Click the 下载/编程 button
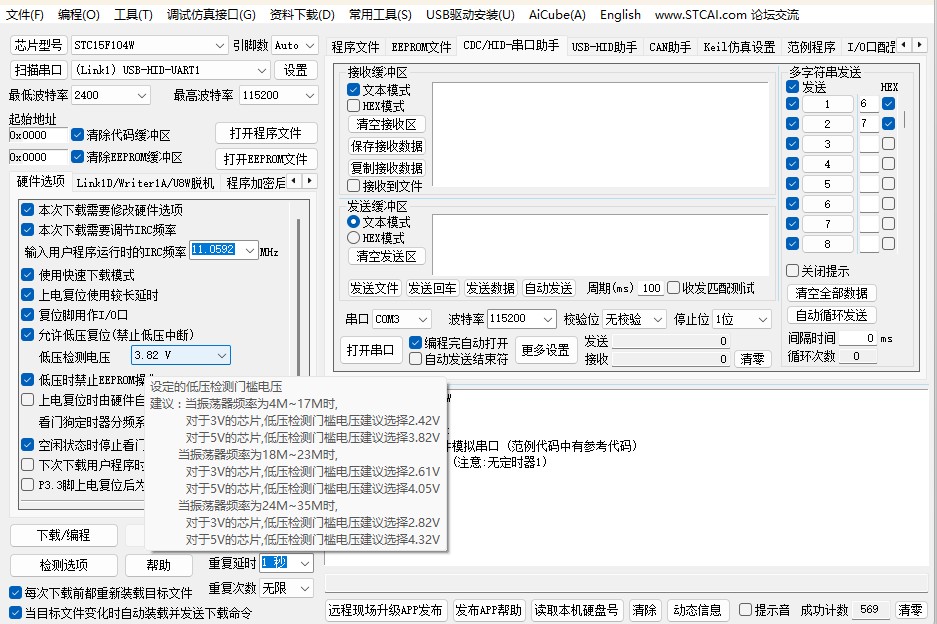 click(62, 535)
